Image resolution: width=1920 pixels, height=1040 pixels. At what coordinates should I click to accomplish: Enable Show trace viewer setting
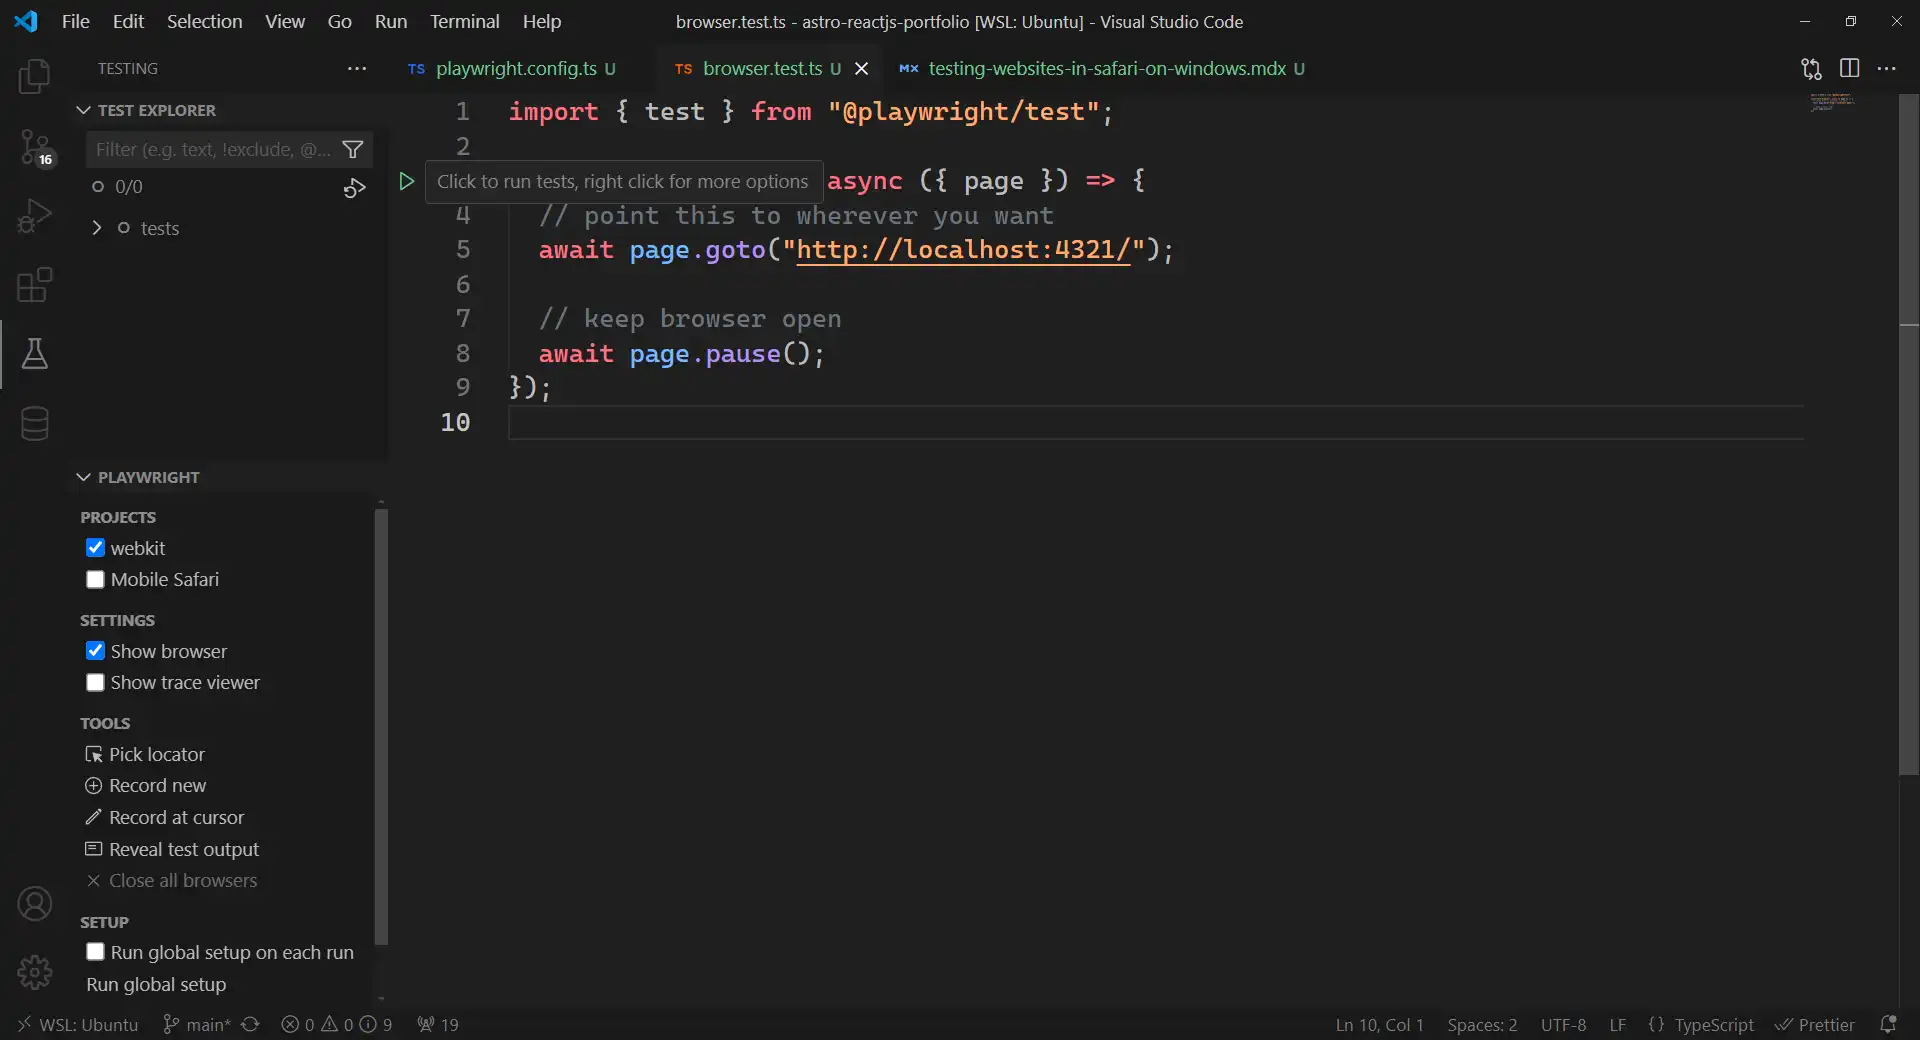pos(95,683)
